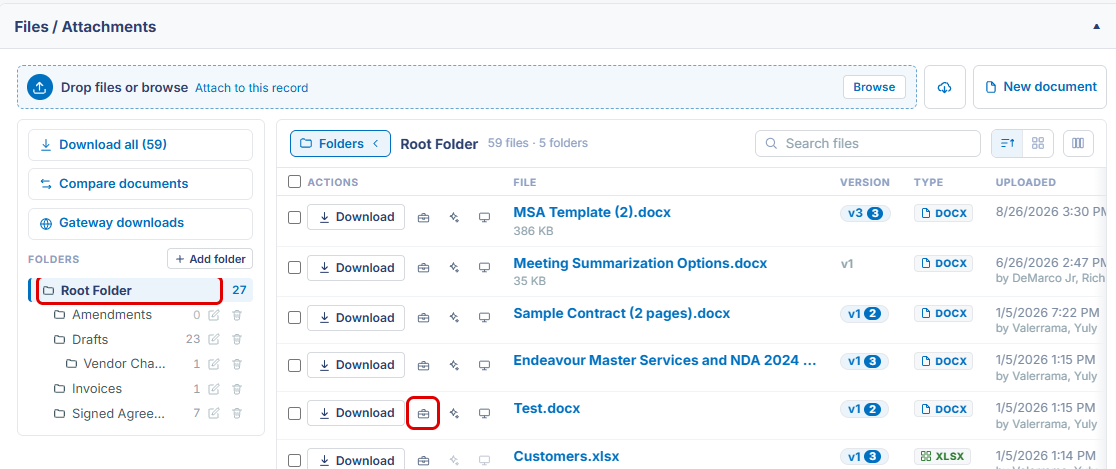
Task: Delete the Invoices folder trash icon
Action: [x=237, y=389]
